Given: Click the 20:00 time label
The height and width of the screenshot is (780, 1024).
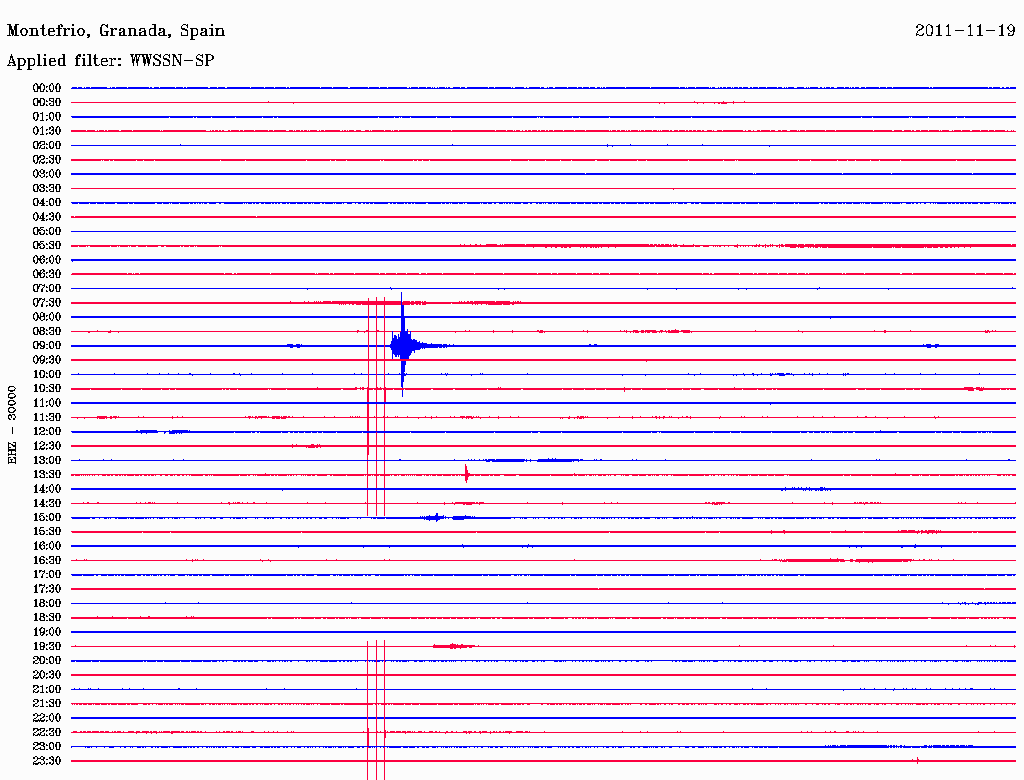Looking at the screenshot, I should [x=47, y=660].
